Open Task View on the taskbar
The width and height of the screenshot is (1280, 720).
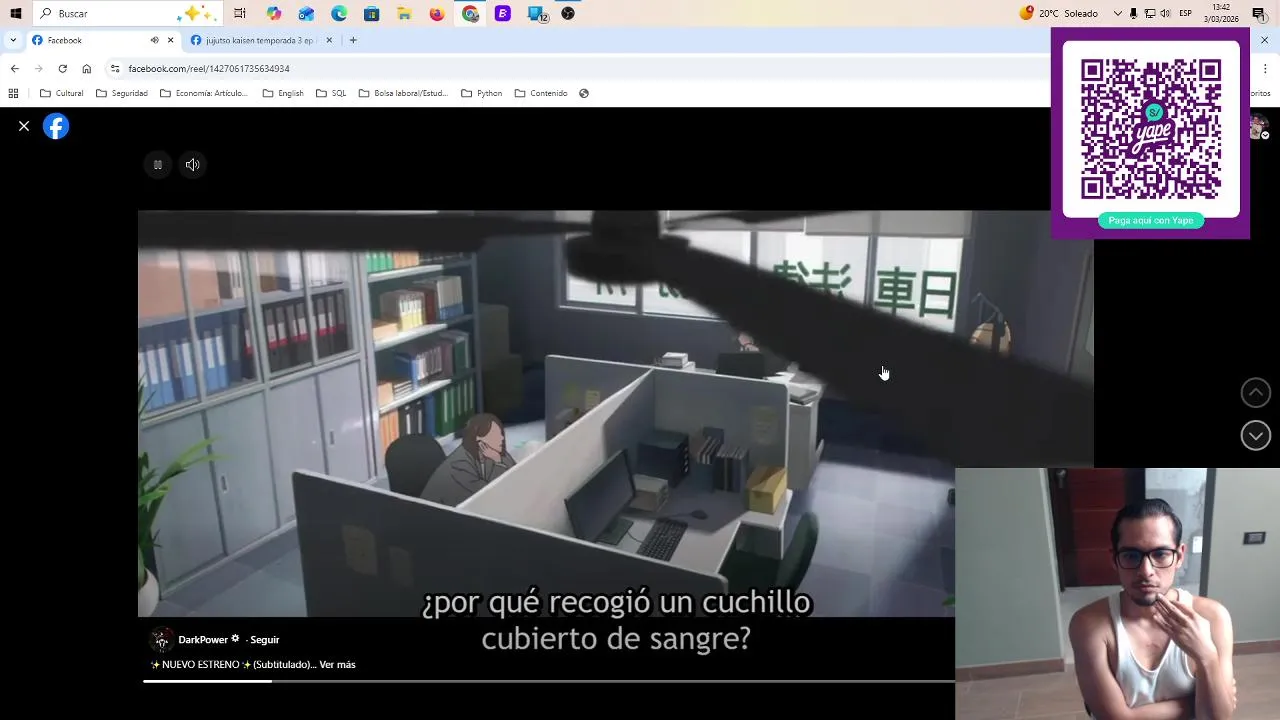tap(240, 13)
